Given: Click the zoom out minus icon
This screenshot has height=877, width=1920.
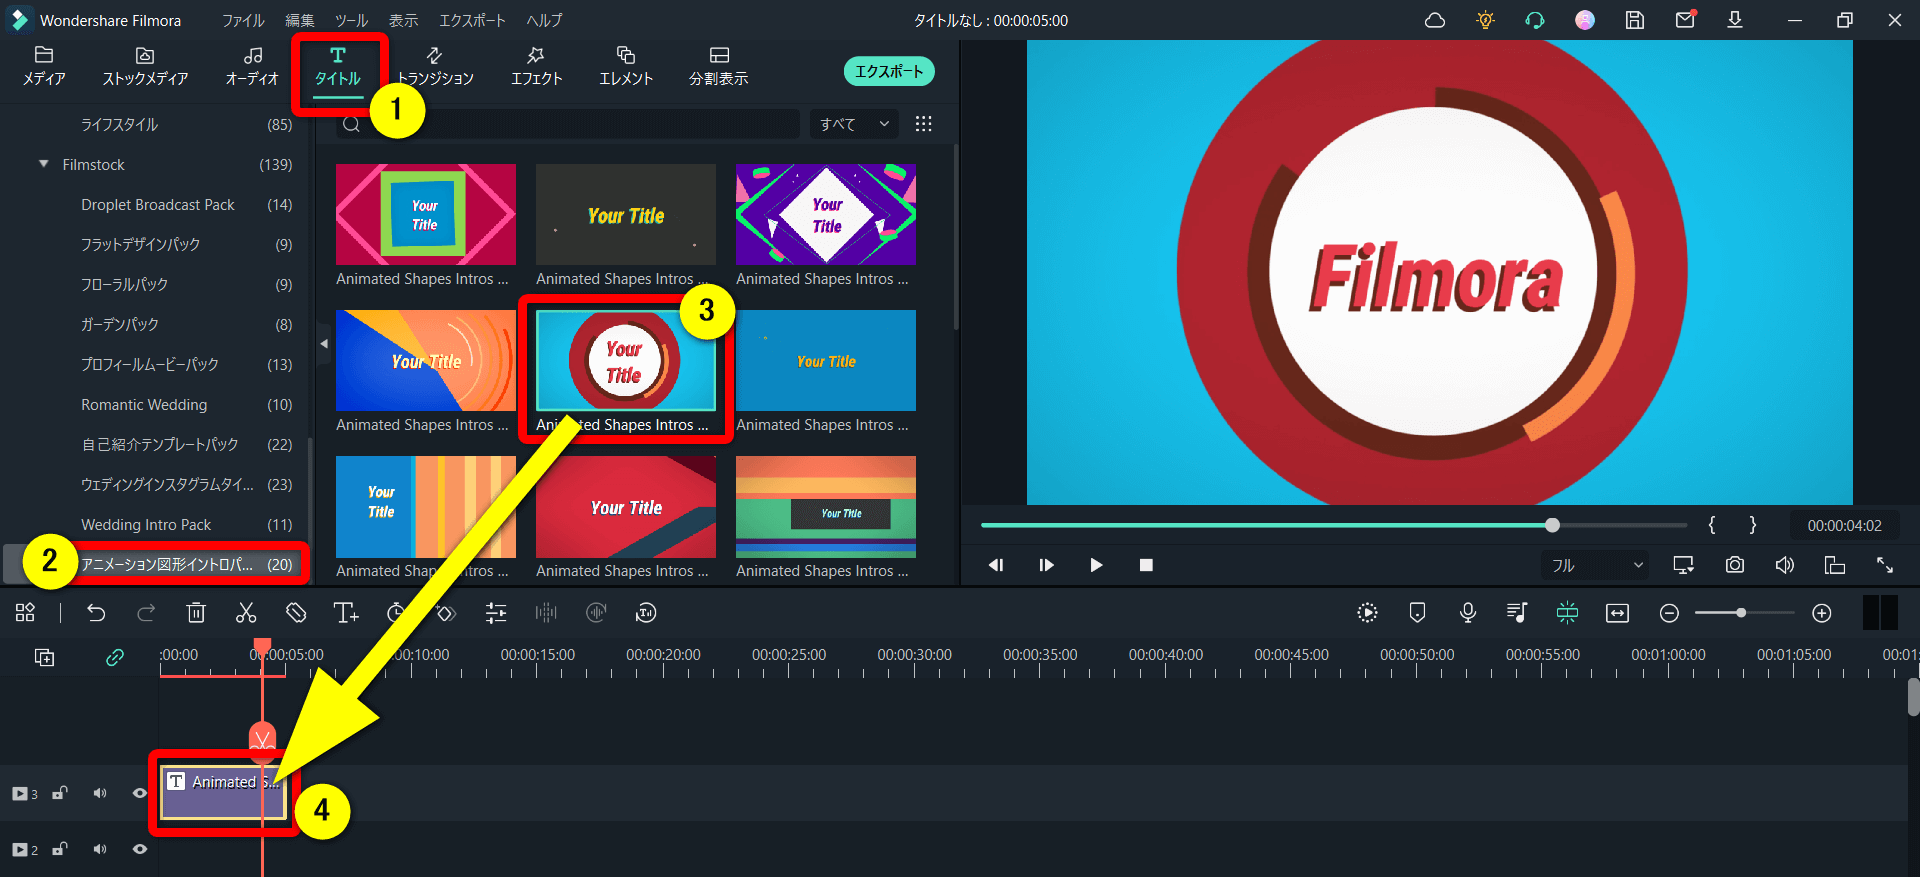Looking at the screenshot, I should click(x=1669, y=613).
